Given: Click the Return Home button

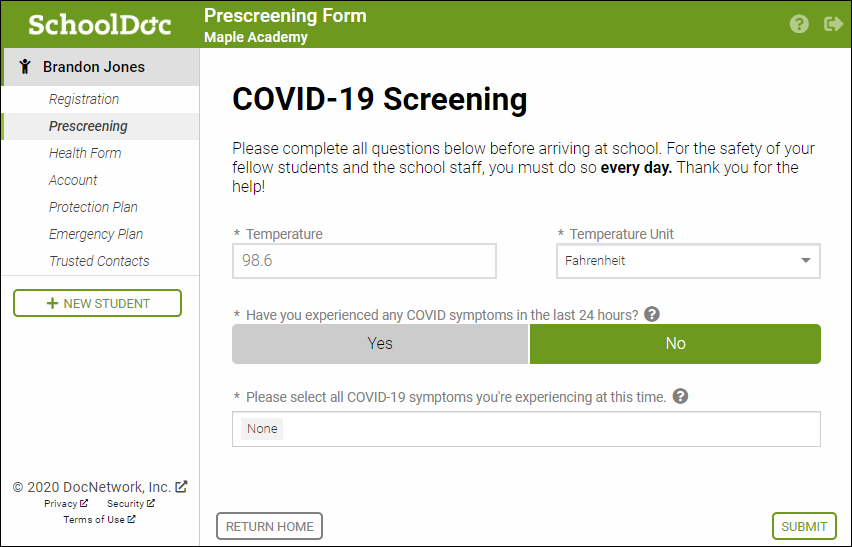Looking at the screenshot, I should click(270, 526).
